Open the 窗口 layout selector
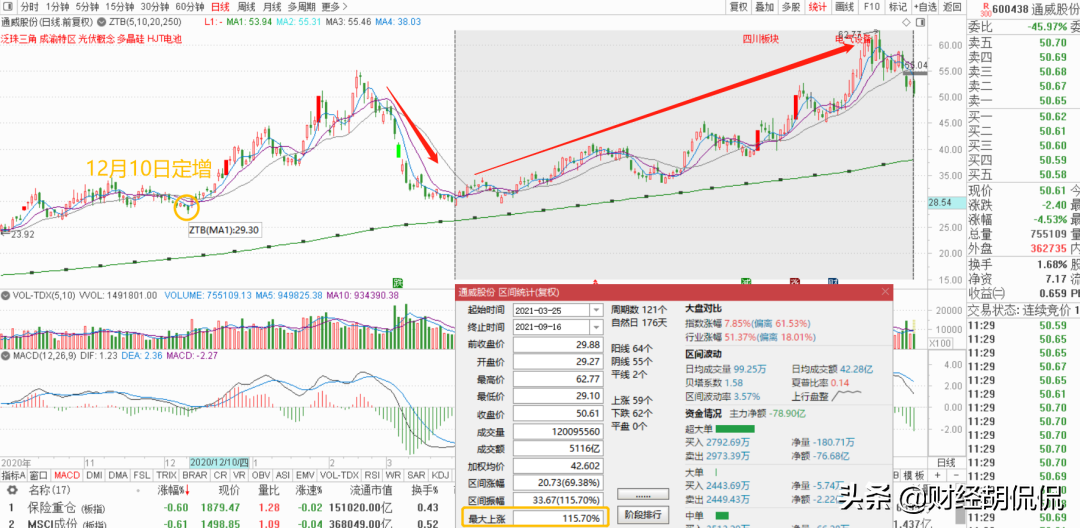Image resolution: width=1080 pixels, height=528 pixels. point(40,475)
